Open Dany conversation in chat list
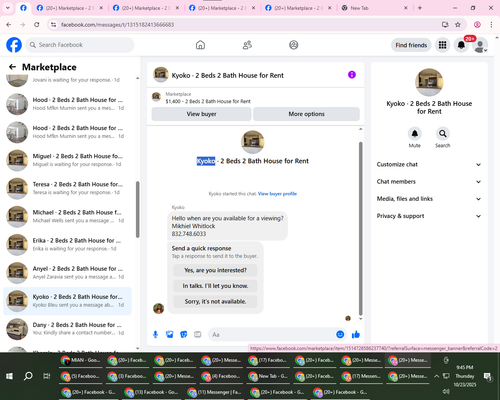The image size is (500, 400). coord(67,329)
